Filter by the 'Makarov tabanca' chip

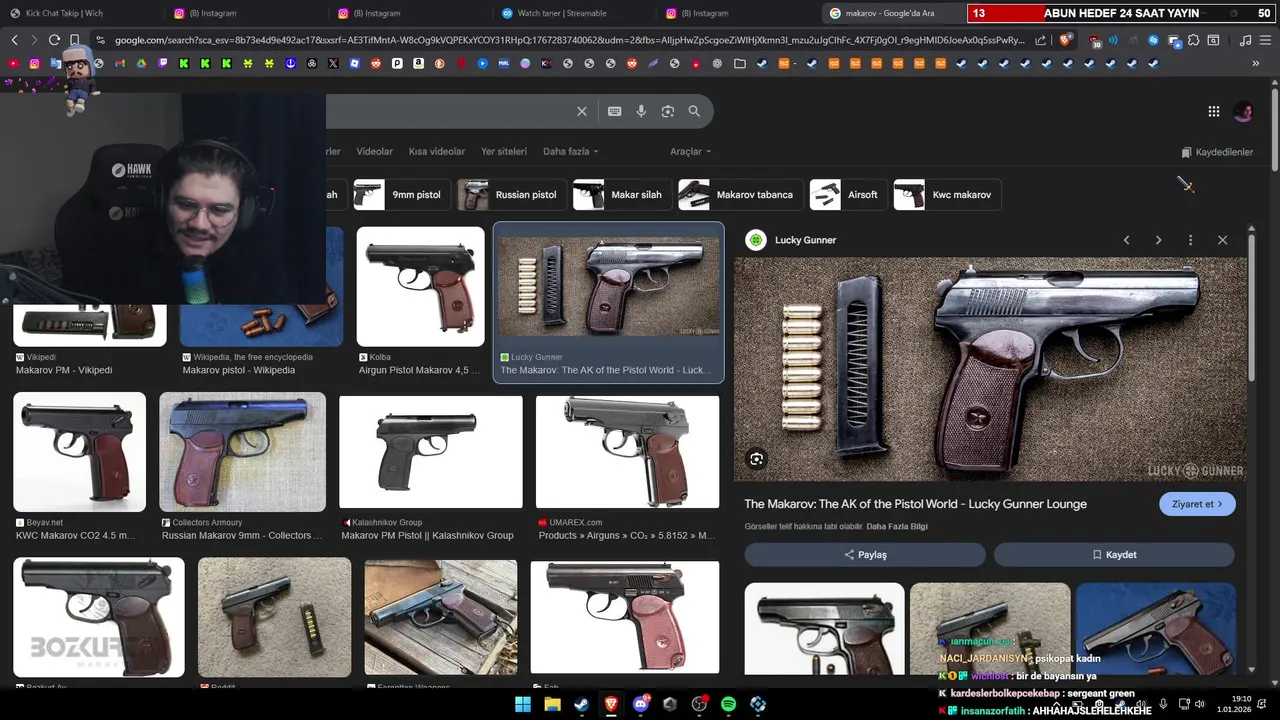[x=740, y=194]
